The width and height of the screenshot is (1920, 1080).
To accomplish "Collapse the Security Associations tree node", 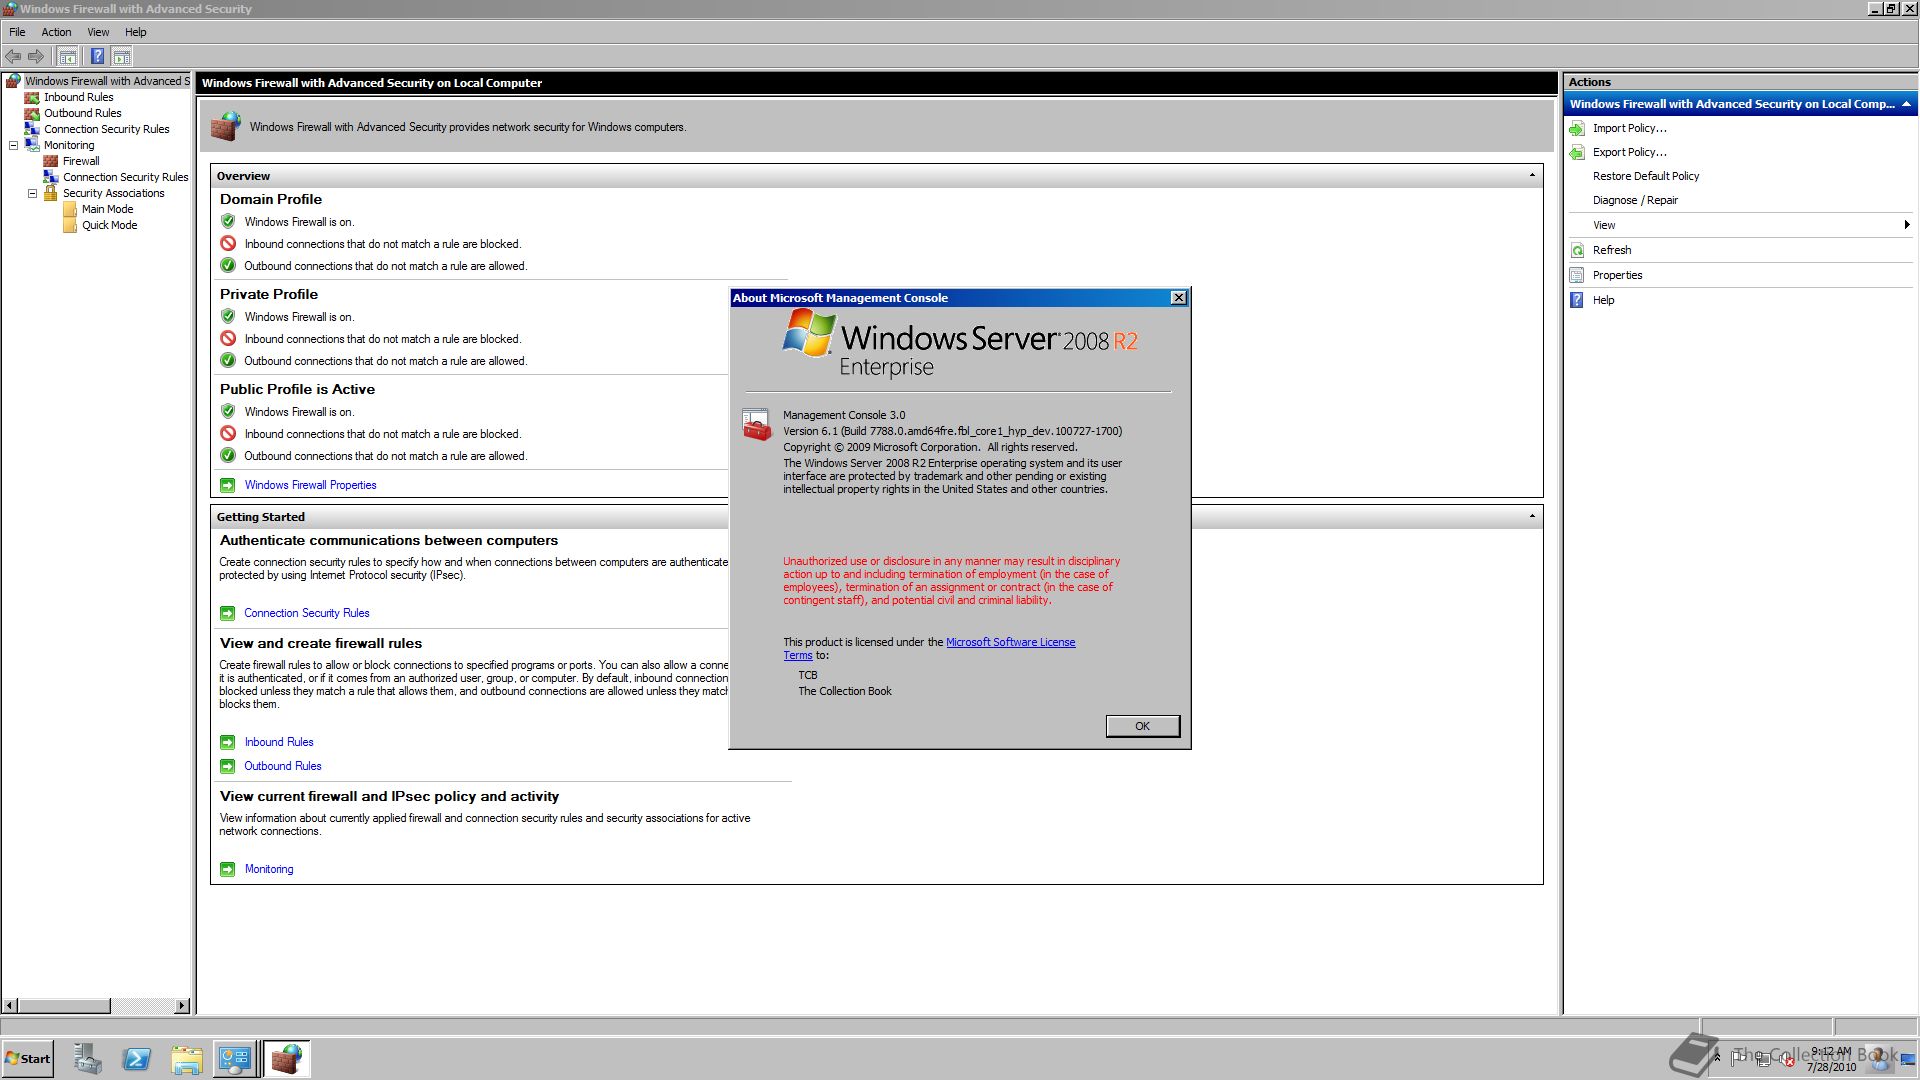I will click(x=32, y=193).
